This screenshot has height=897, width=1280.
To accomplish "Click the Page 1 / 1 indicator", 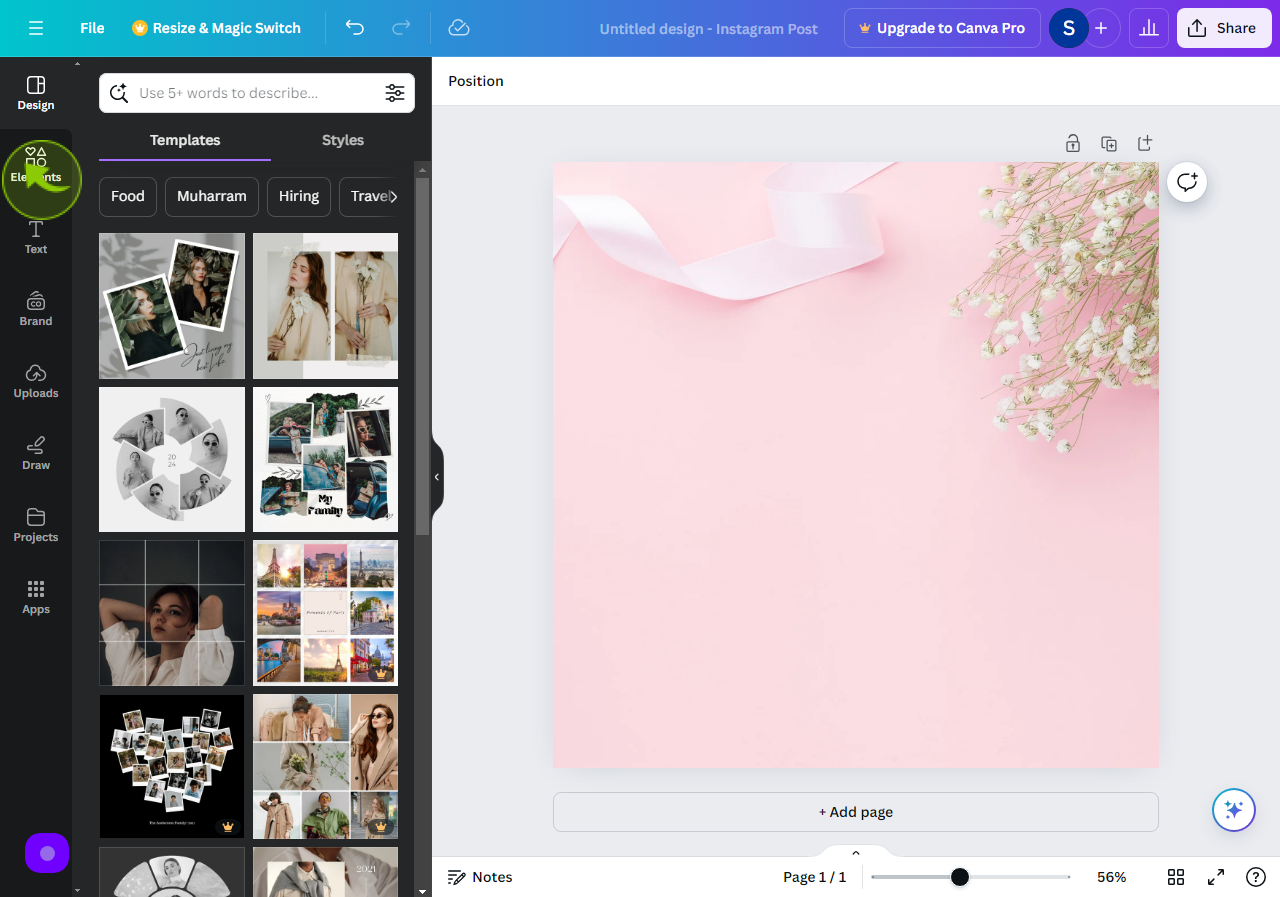I will point(815,877).
